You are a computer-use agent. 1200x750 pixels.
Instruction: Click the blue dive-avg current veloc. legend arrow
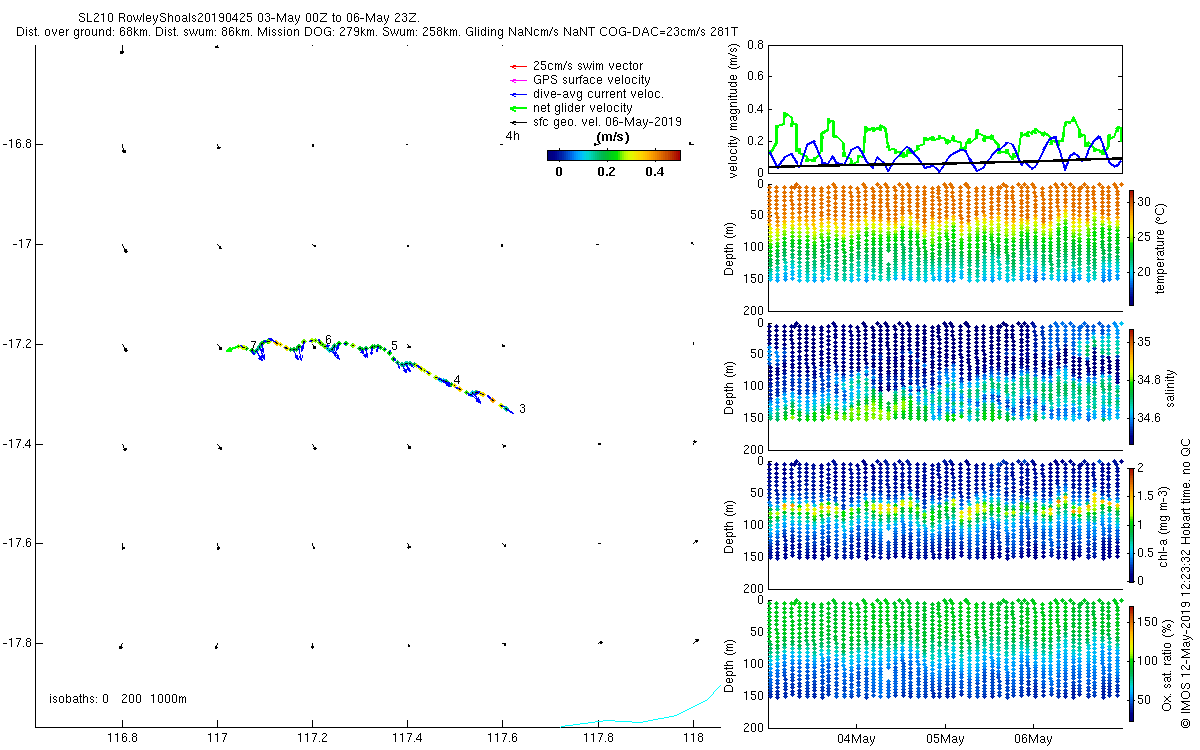tap(517, 94)
